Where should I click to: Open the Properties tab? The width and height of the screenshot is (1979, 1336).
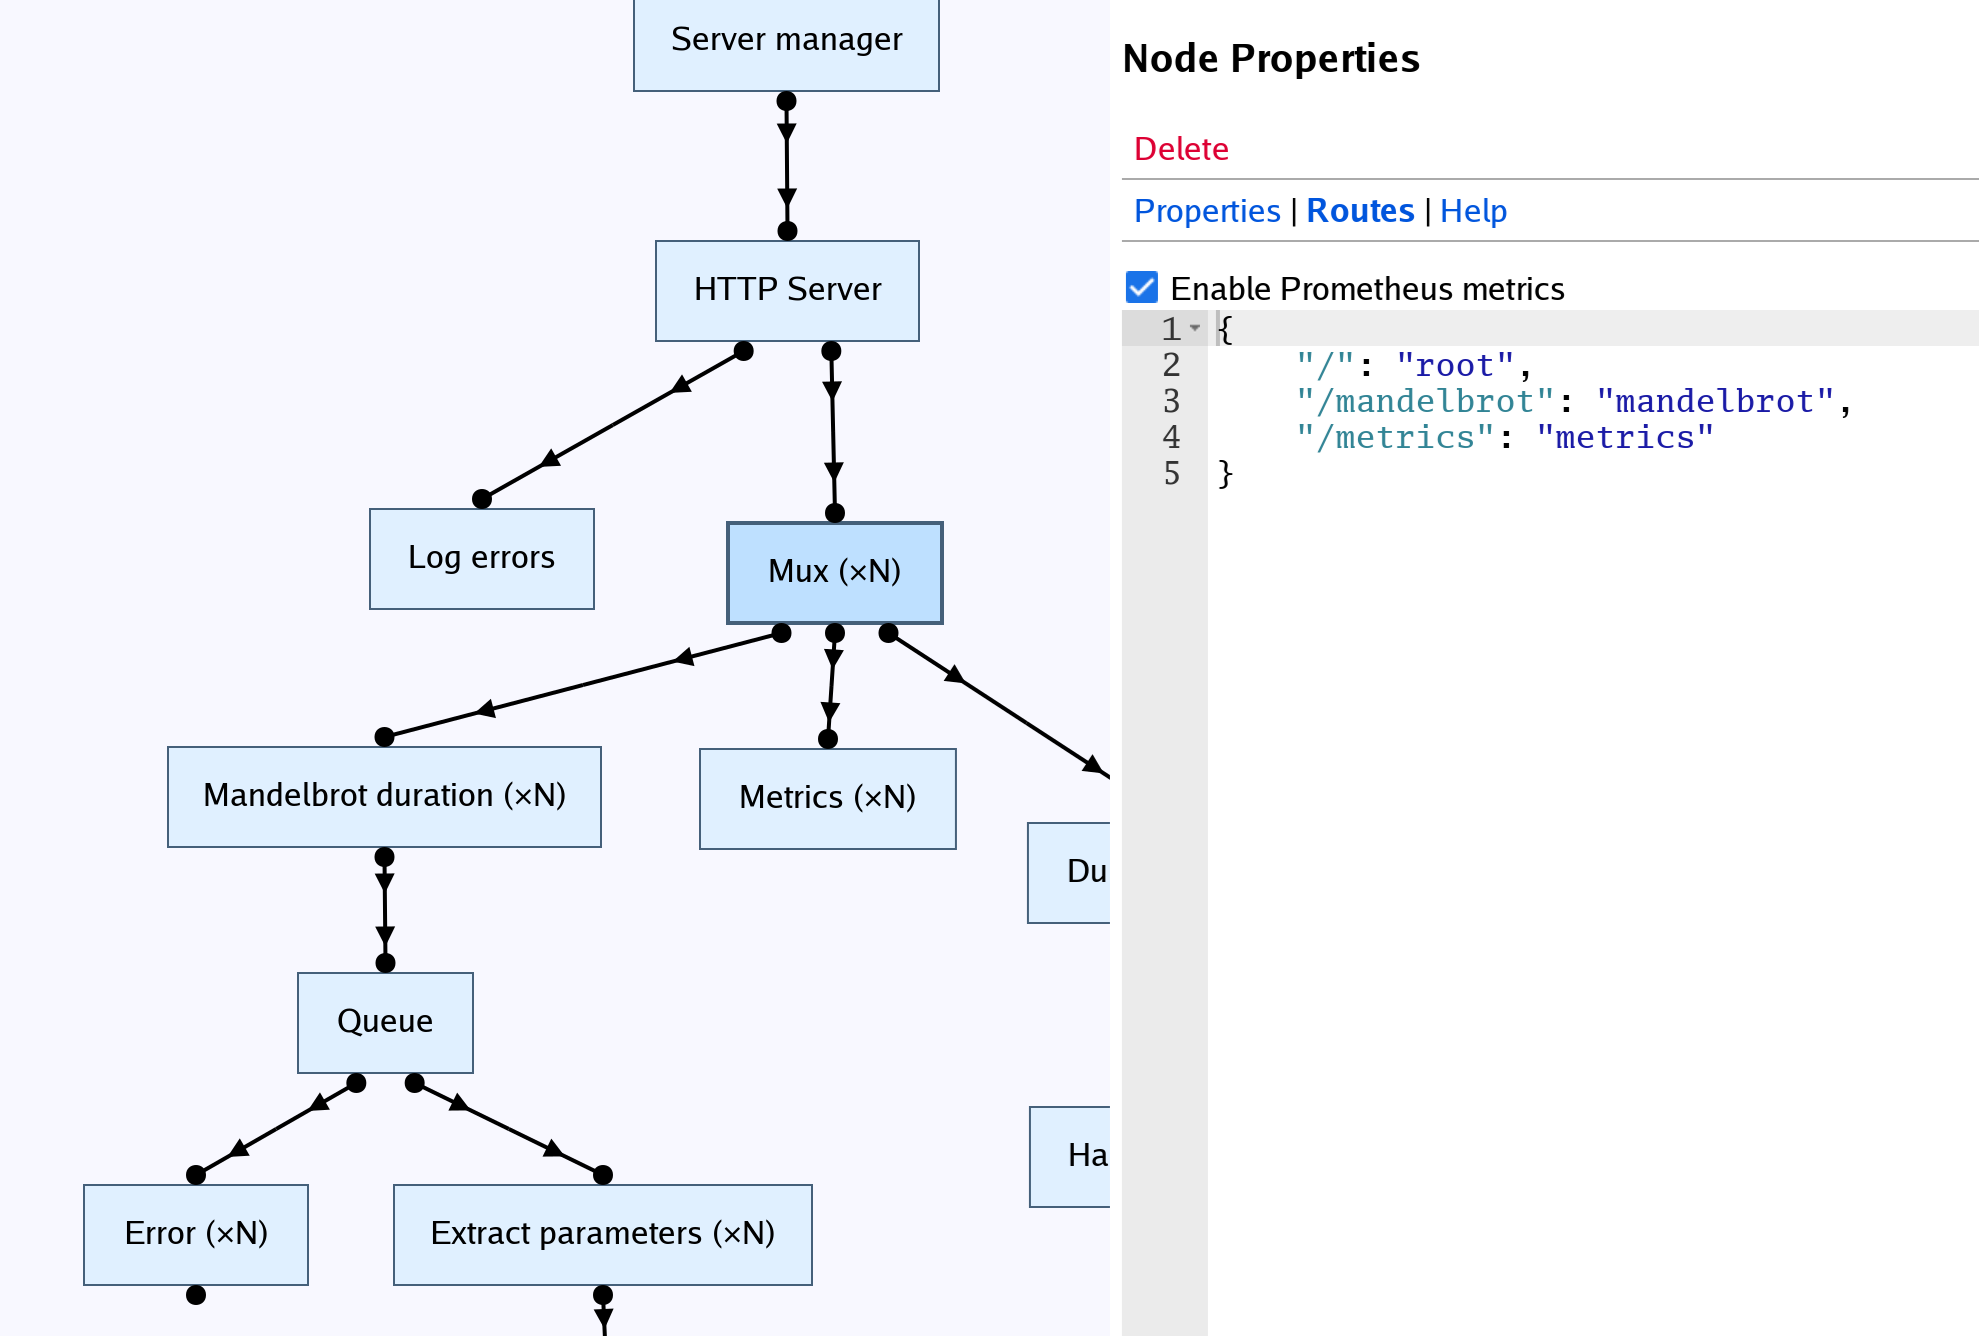pyautogui.click(x=1206, y=211)
